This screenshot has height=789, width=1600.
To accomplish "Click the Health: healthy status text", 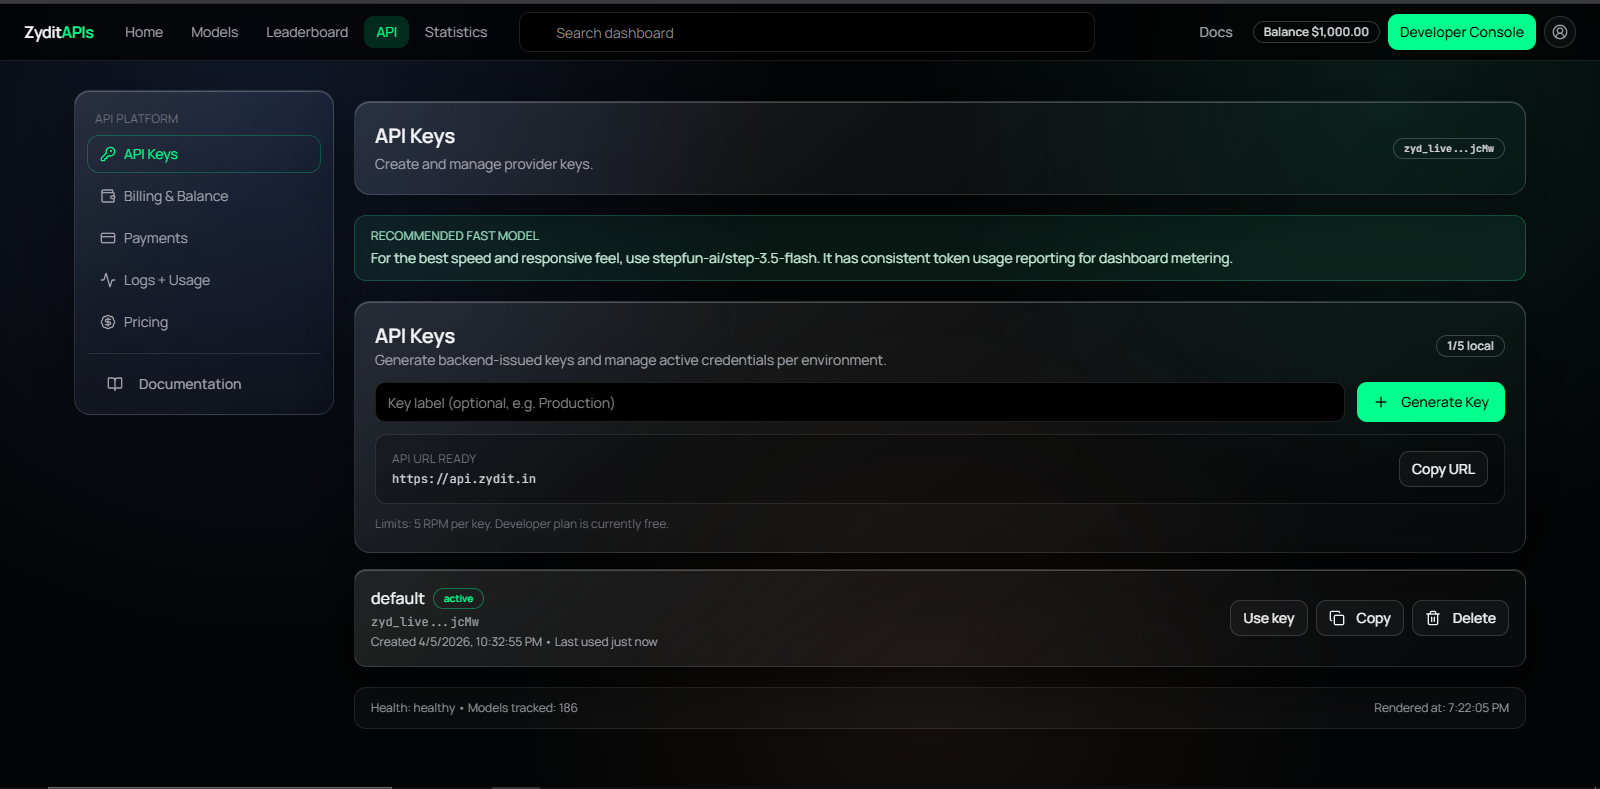I will 413,708.
